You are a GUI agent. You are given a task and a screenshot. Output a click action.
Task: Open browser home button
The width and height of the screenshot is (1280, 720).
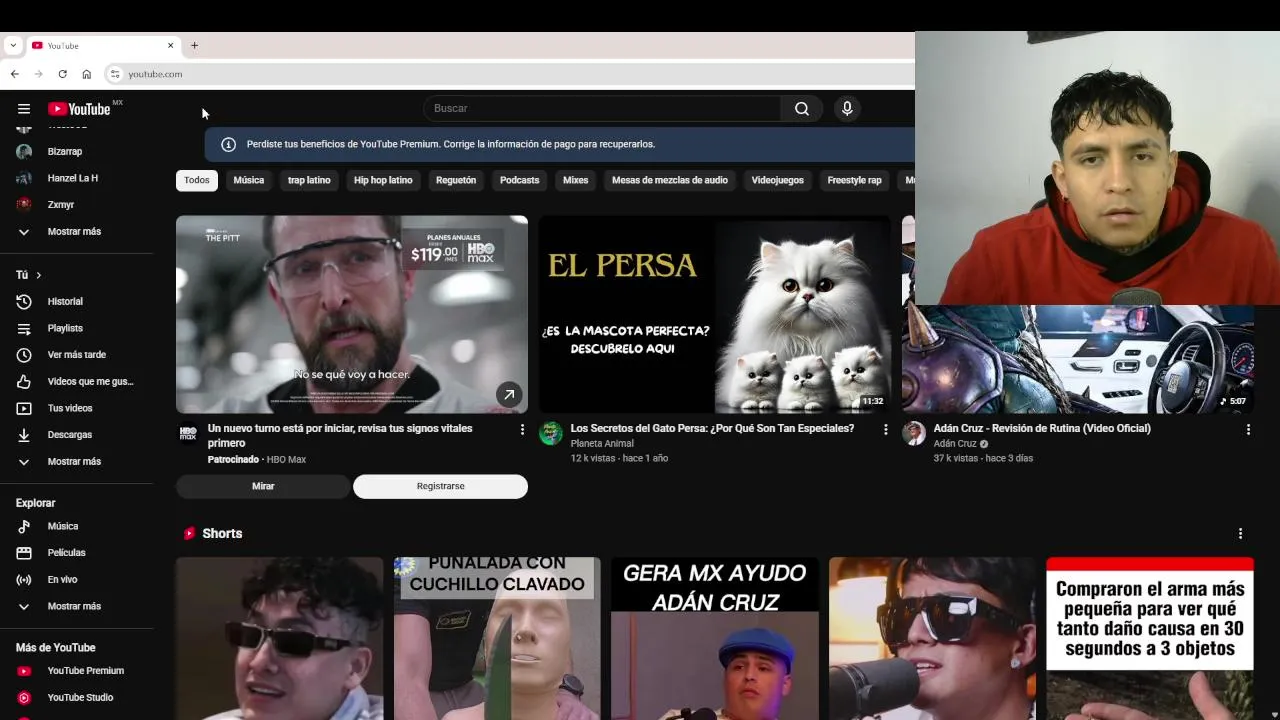point(87,74)
